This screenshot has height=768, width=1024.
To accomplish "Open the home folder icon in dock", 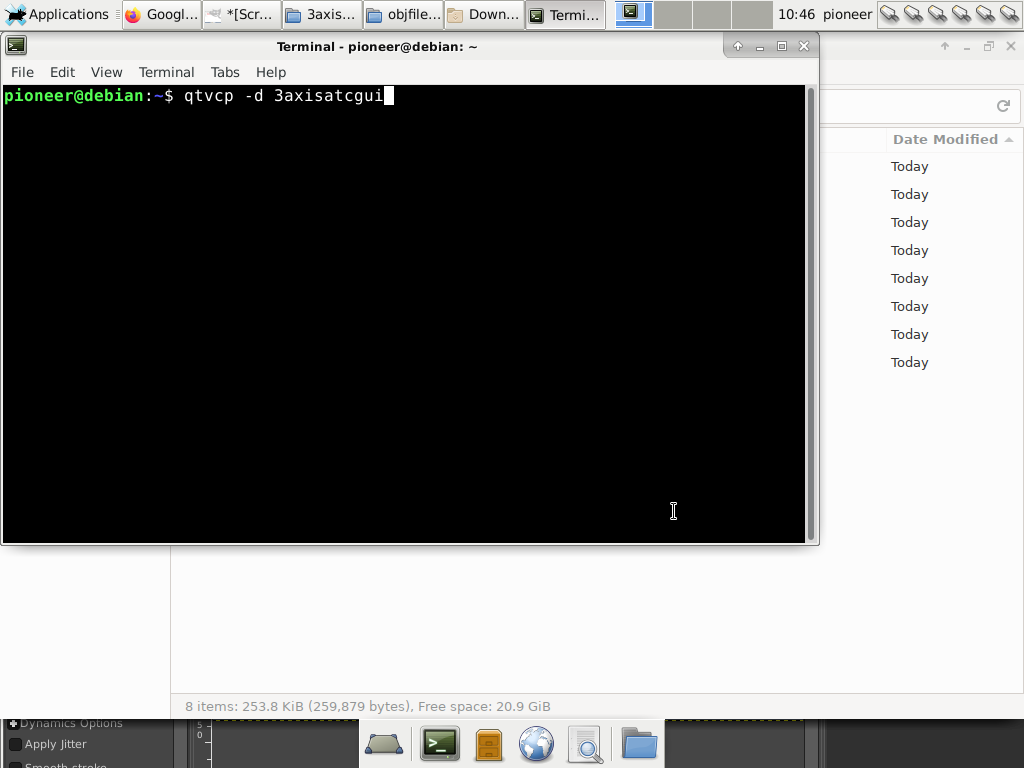I will pyautogui.click(x=639, y=744).
